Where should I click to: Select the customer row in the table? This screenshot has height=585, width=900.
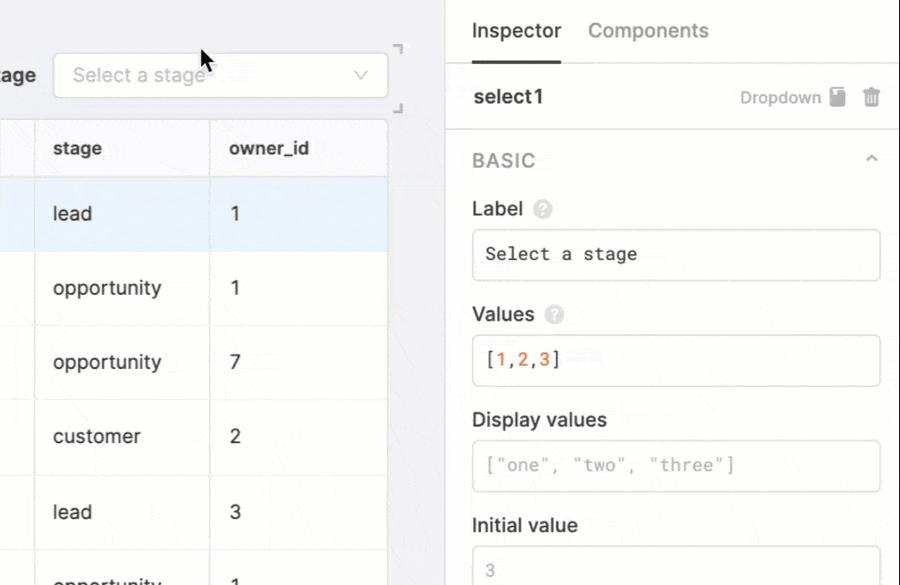[97, 437]
